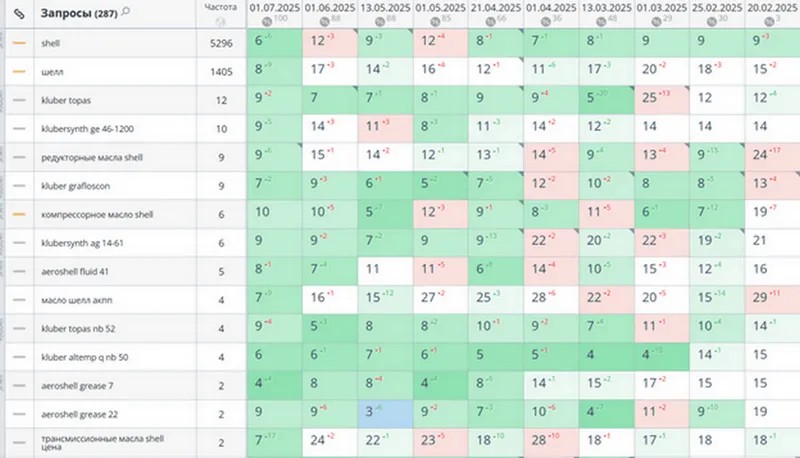The image size is (800, 458).
Task: Select the 25.02.2025 date column
Action: pyautogui.click(x=718, y=7)
